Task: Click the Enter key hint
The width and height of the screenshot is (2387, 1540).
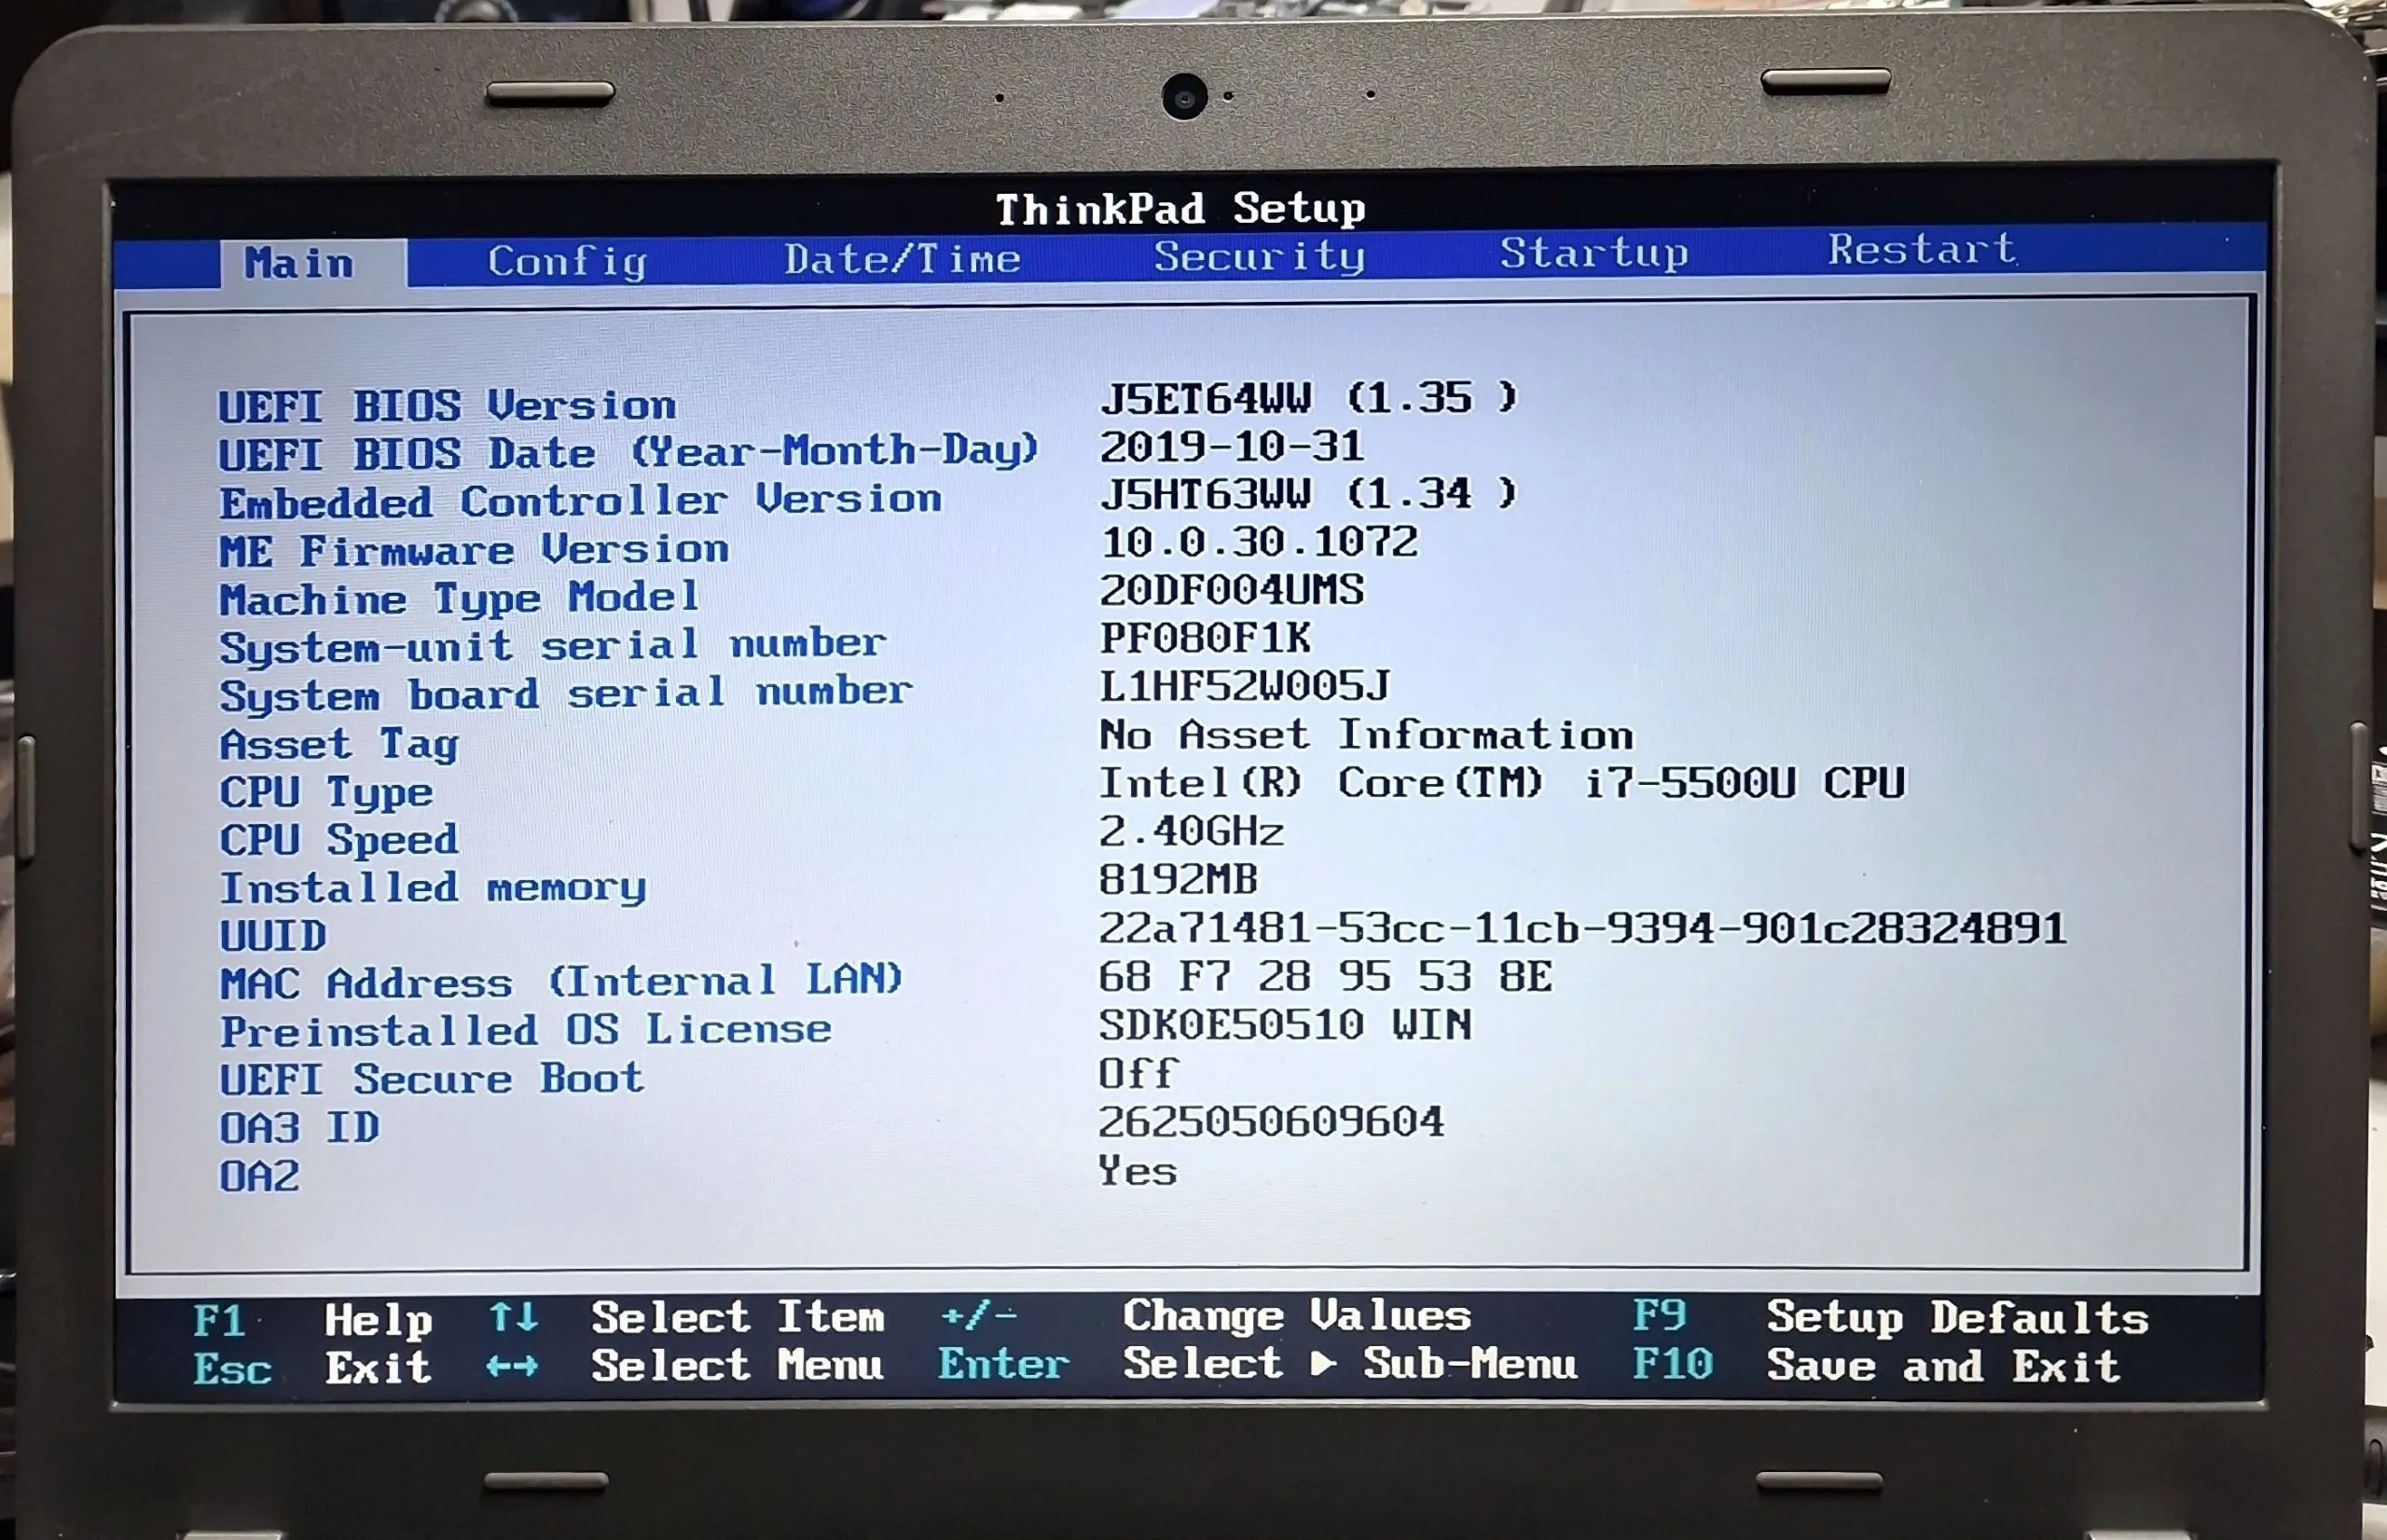Action: coord(1004,1364)
